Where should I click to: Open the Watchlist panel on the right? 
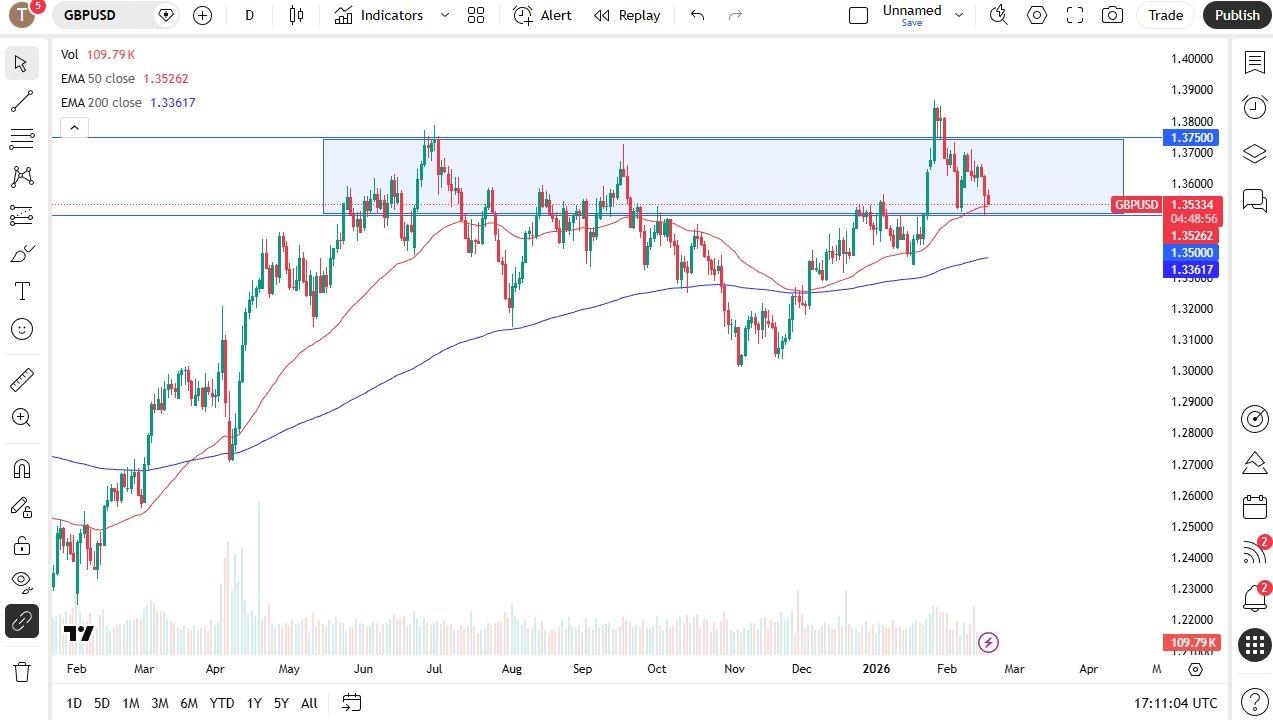pyautogui.click(x=1255, y=63)
